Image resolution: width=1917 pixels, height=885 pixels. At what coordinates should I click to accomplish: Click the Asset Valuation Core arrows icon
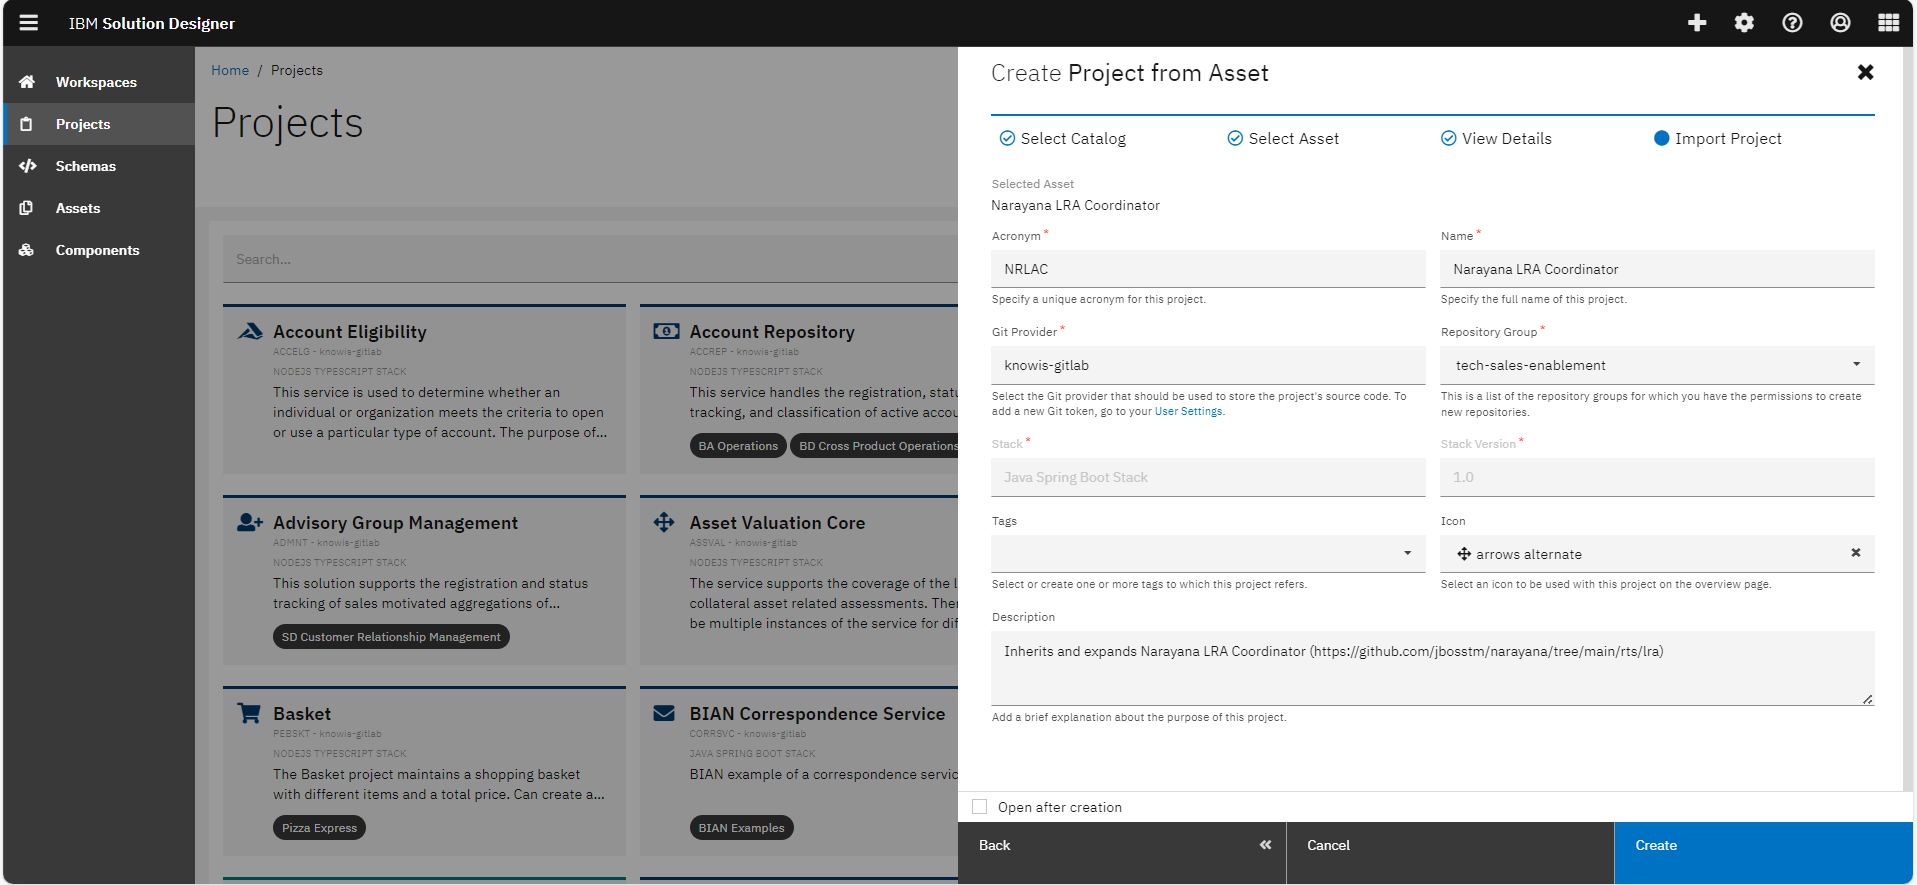coord(664,522)
